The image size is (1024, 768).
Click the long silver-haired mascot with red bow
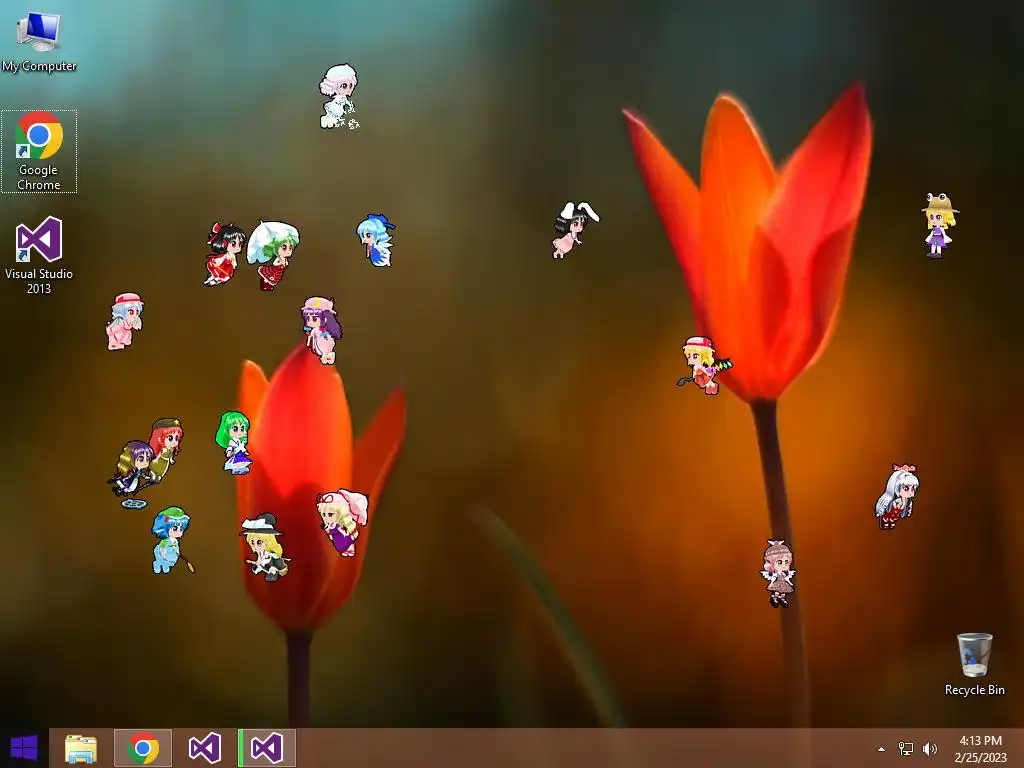(897, 496)
